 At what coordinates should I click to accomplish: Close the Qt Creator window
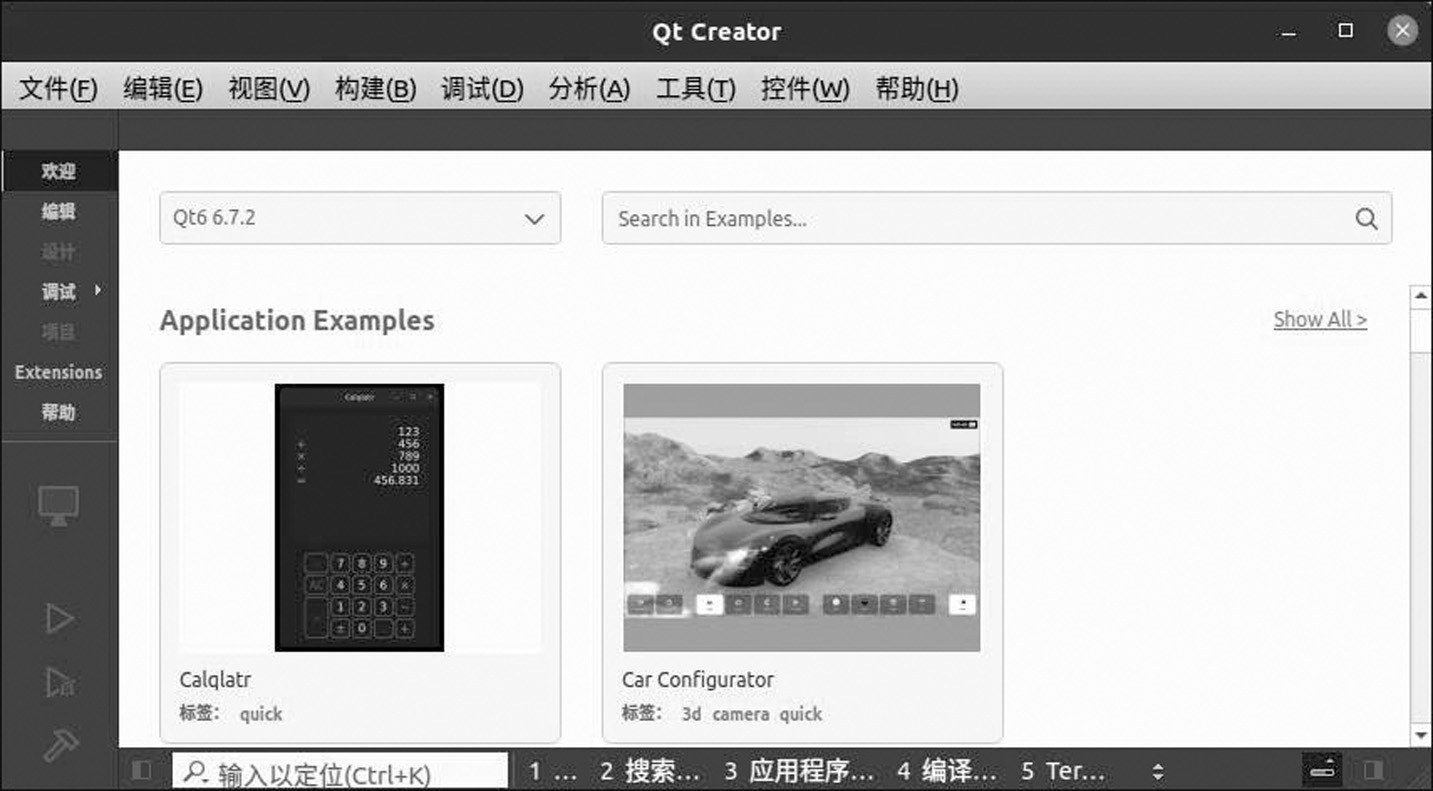click(1402, 31)
